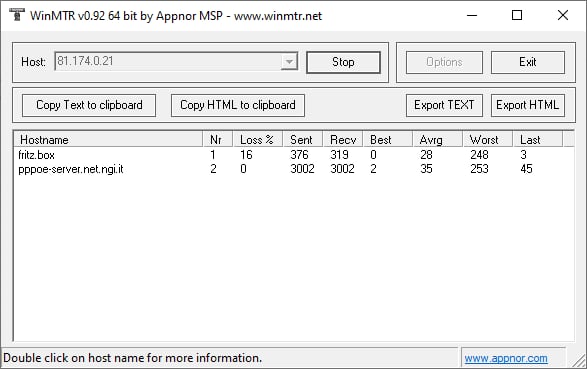The height and width of the screenshot is (369, 587).
Task: Click the Recv column header
Action: click(343, 140)
